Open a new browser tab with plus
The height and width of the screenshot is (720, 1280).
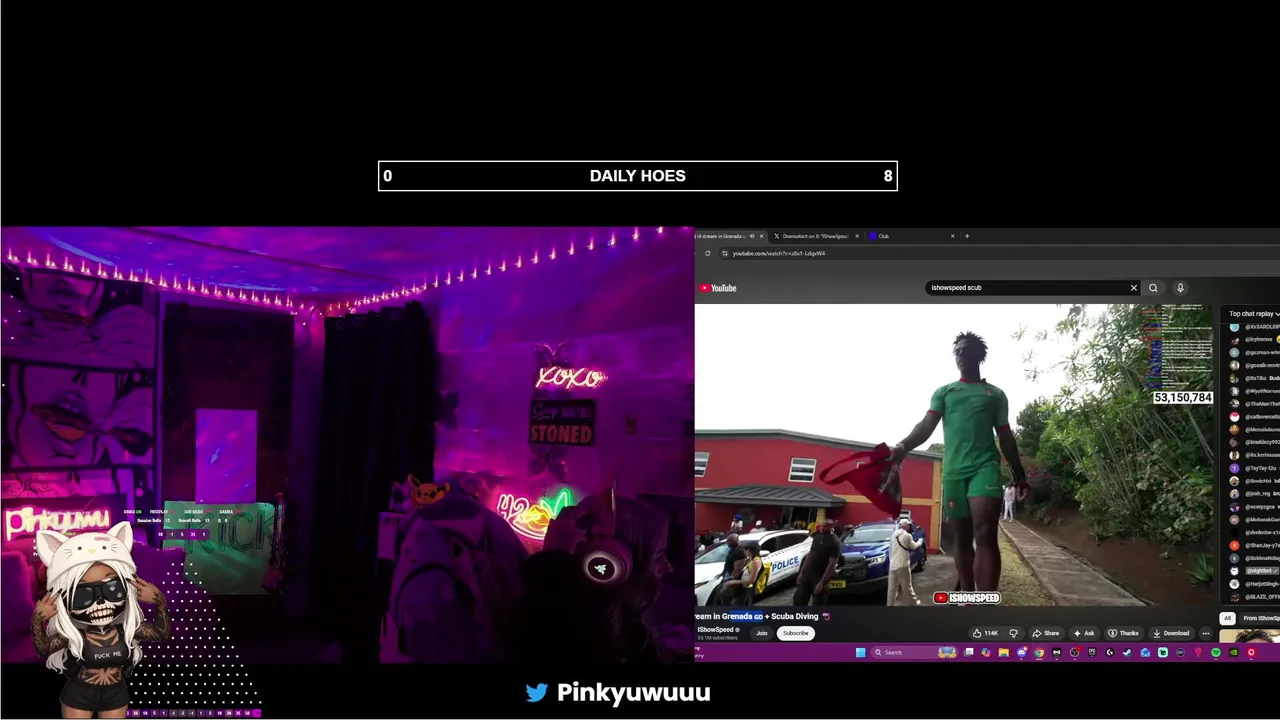(967, 236)
